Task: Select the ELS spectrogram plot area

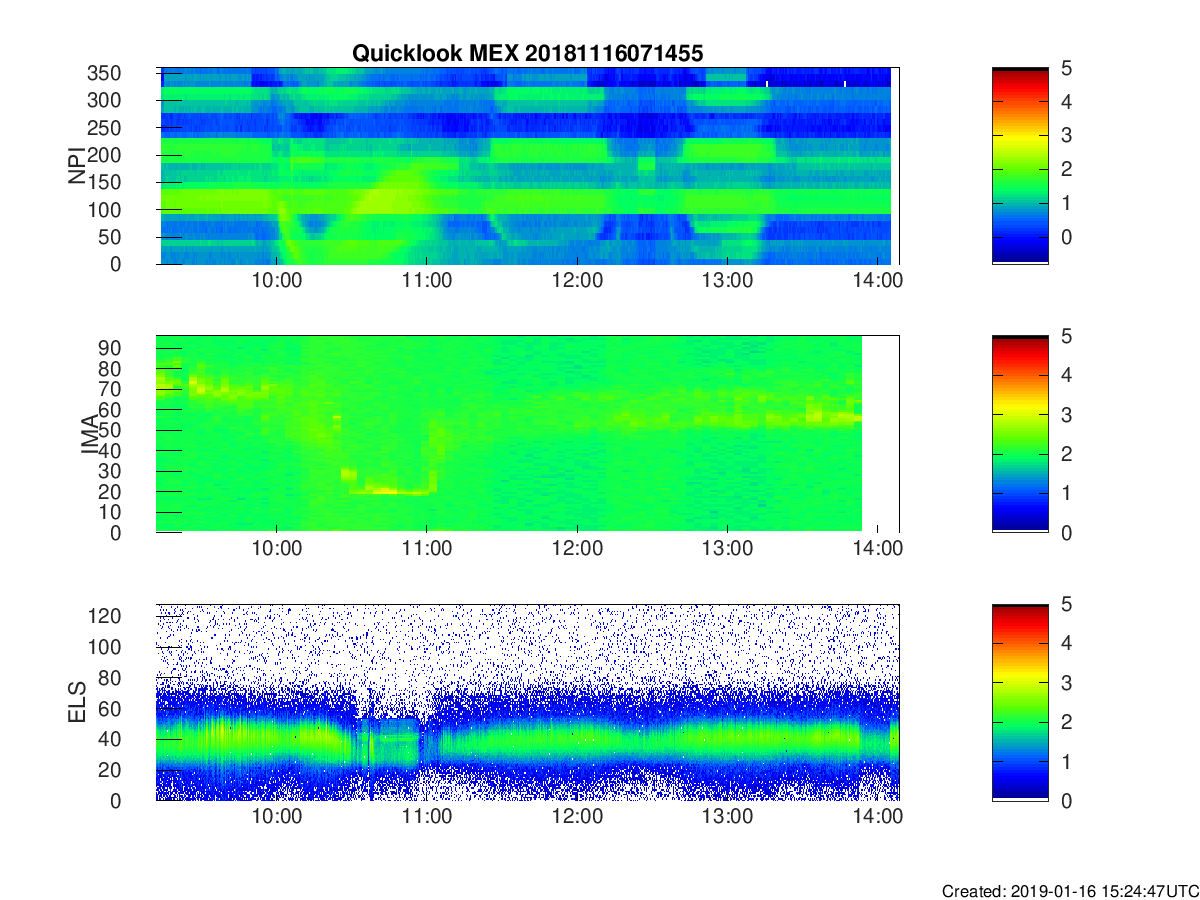Action: pos(527,702)
